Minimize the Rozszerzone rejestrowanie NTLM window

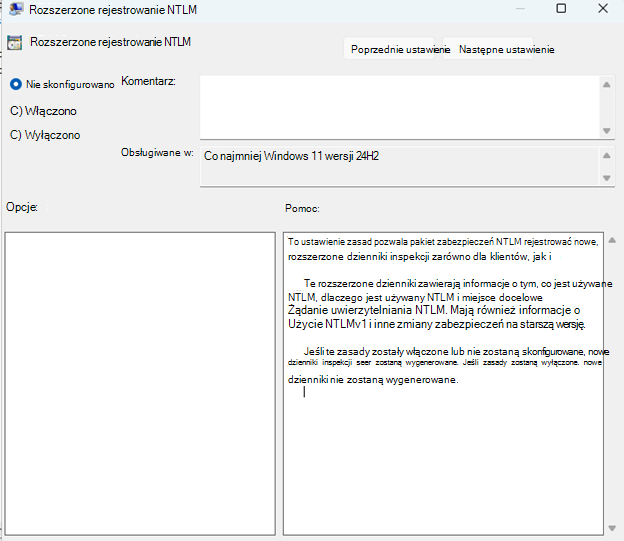[520, 8]
